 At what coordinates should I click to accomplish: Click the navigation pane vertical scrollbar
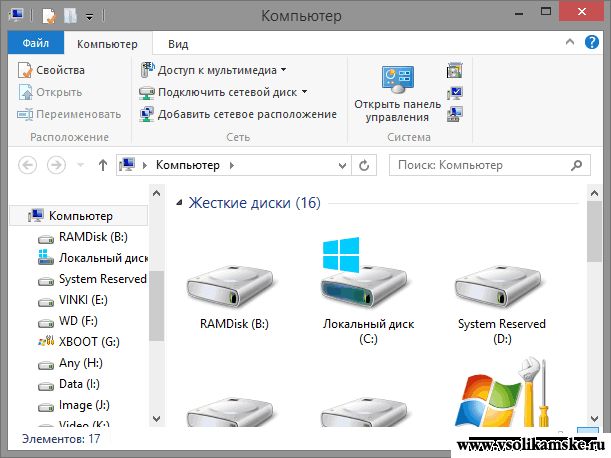point(155,310)
